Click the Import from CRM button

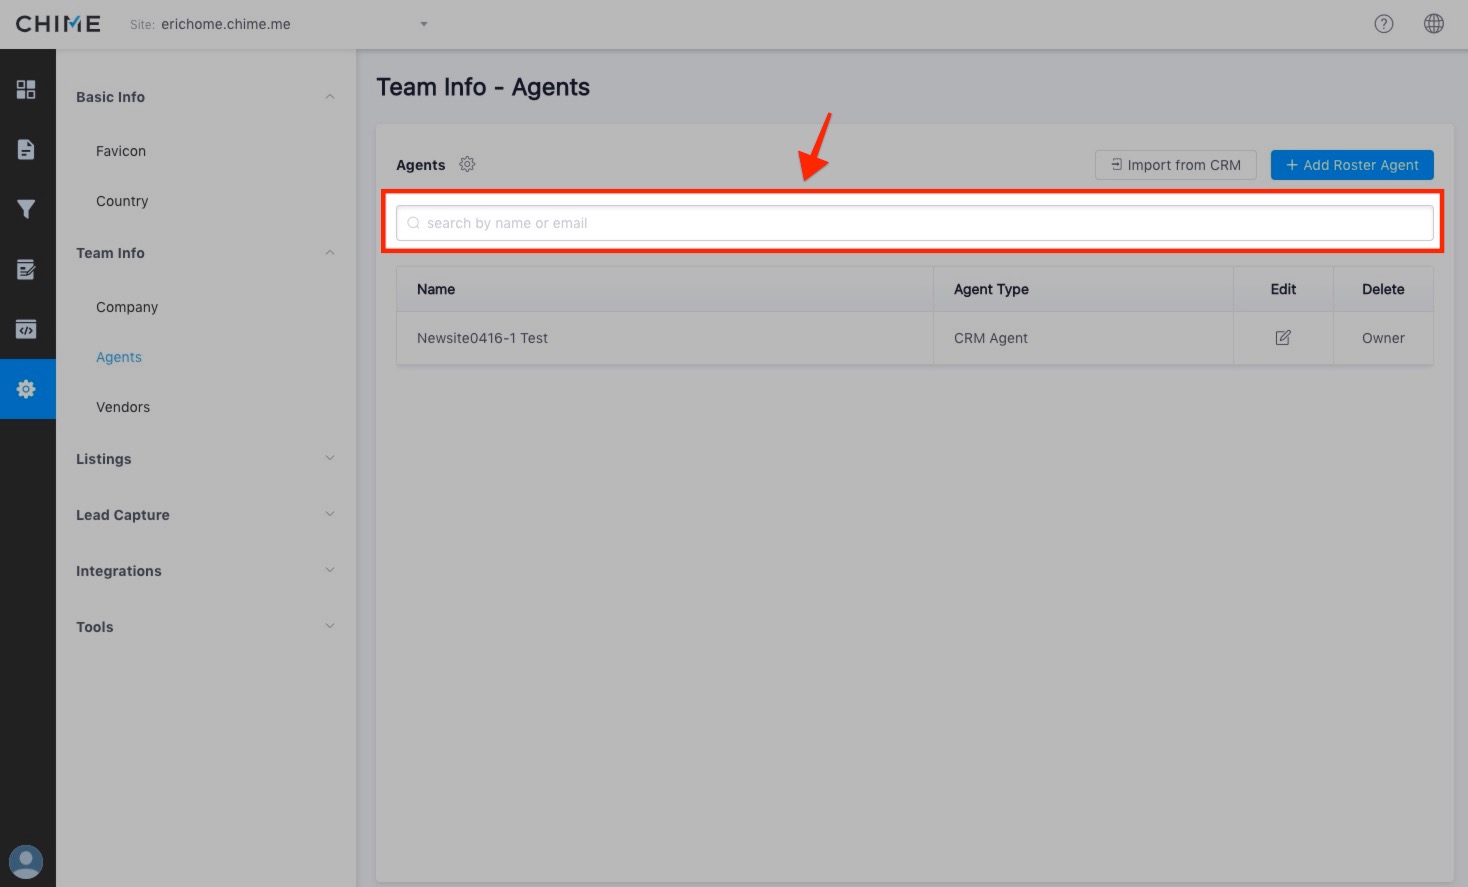pos(1175,165)
